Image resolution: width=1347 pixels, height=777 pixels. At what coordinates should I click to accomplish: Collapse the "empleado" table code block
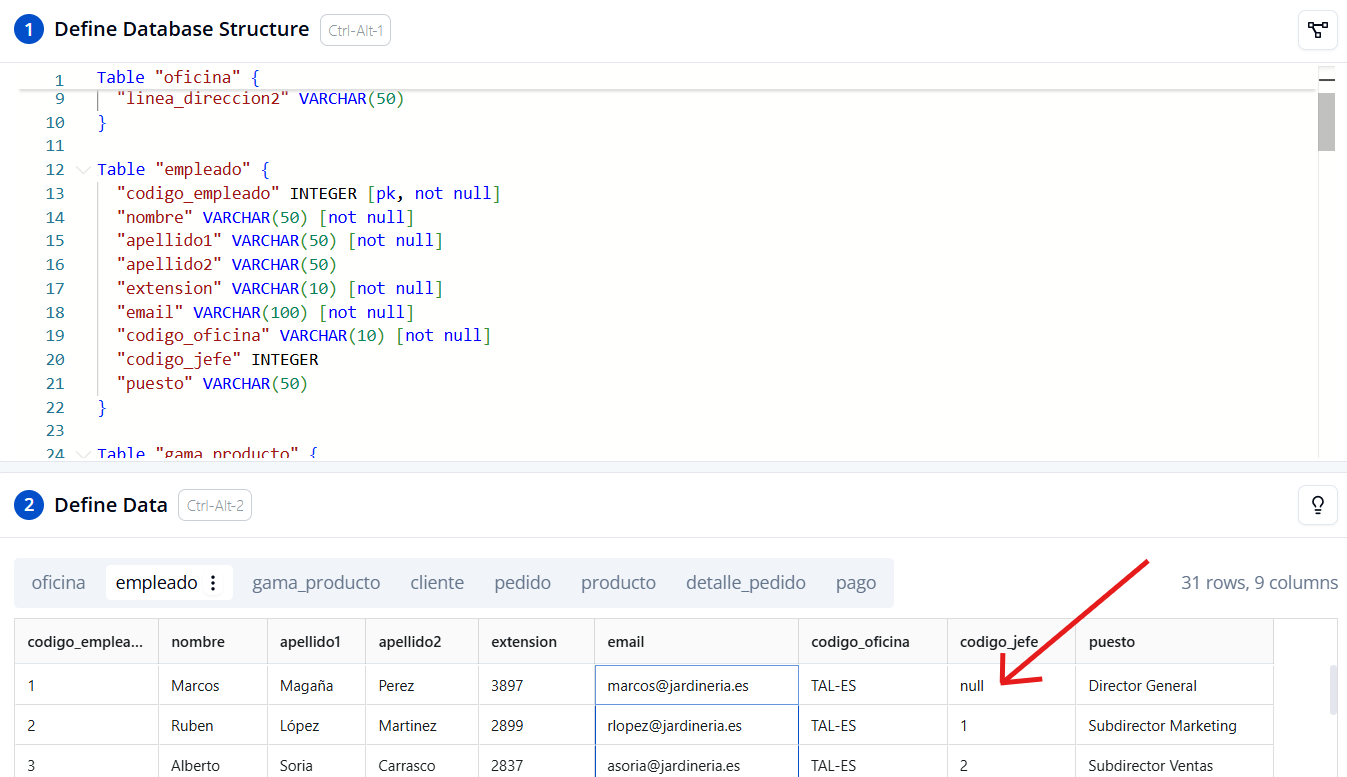coord(83,170)
